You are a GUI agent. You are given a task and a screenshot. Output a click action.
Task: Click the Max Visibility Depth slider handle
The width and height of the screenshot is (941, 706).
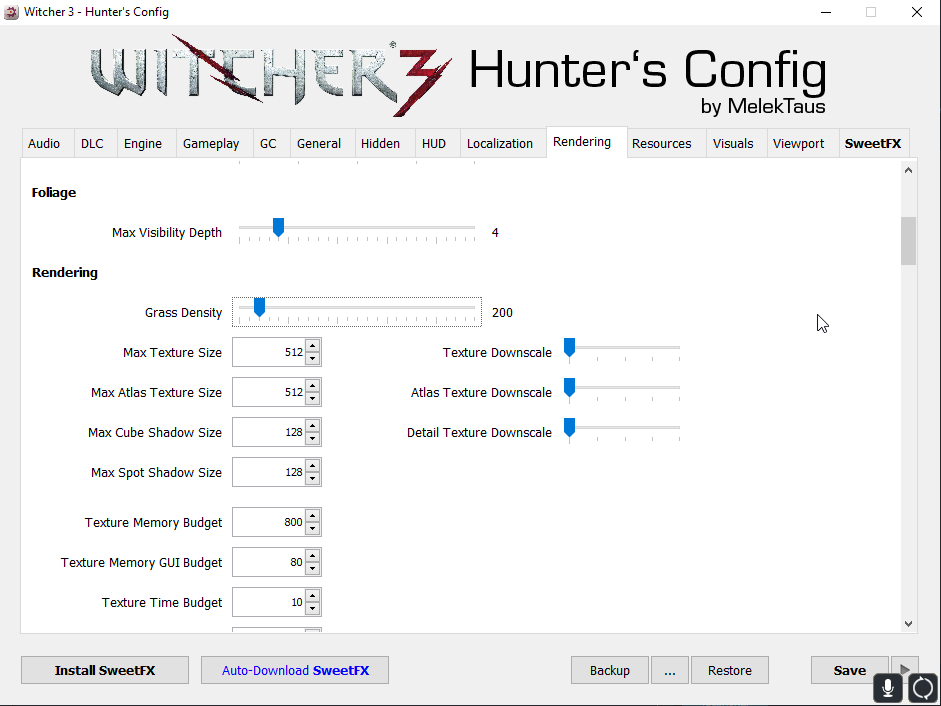click(x=278, y=228)
